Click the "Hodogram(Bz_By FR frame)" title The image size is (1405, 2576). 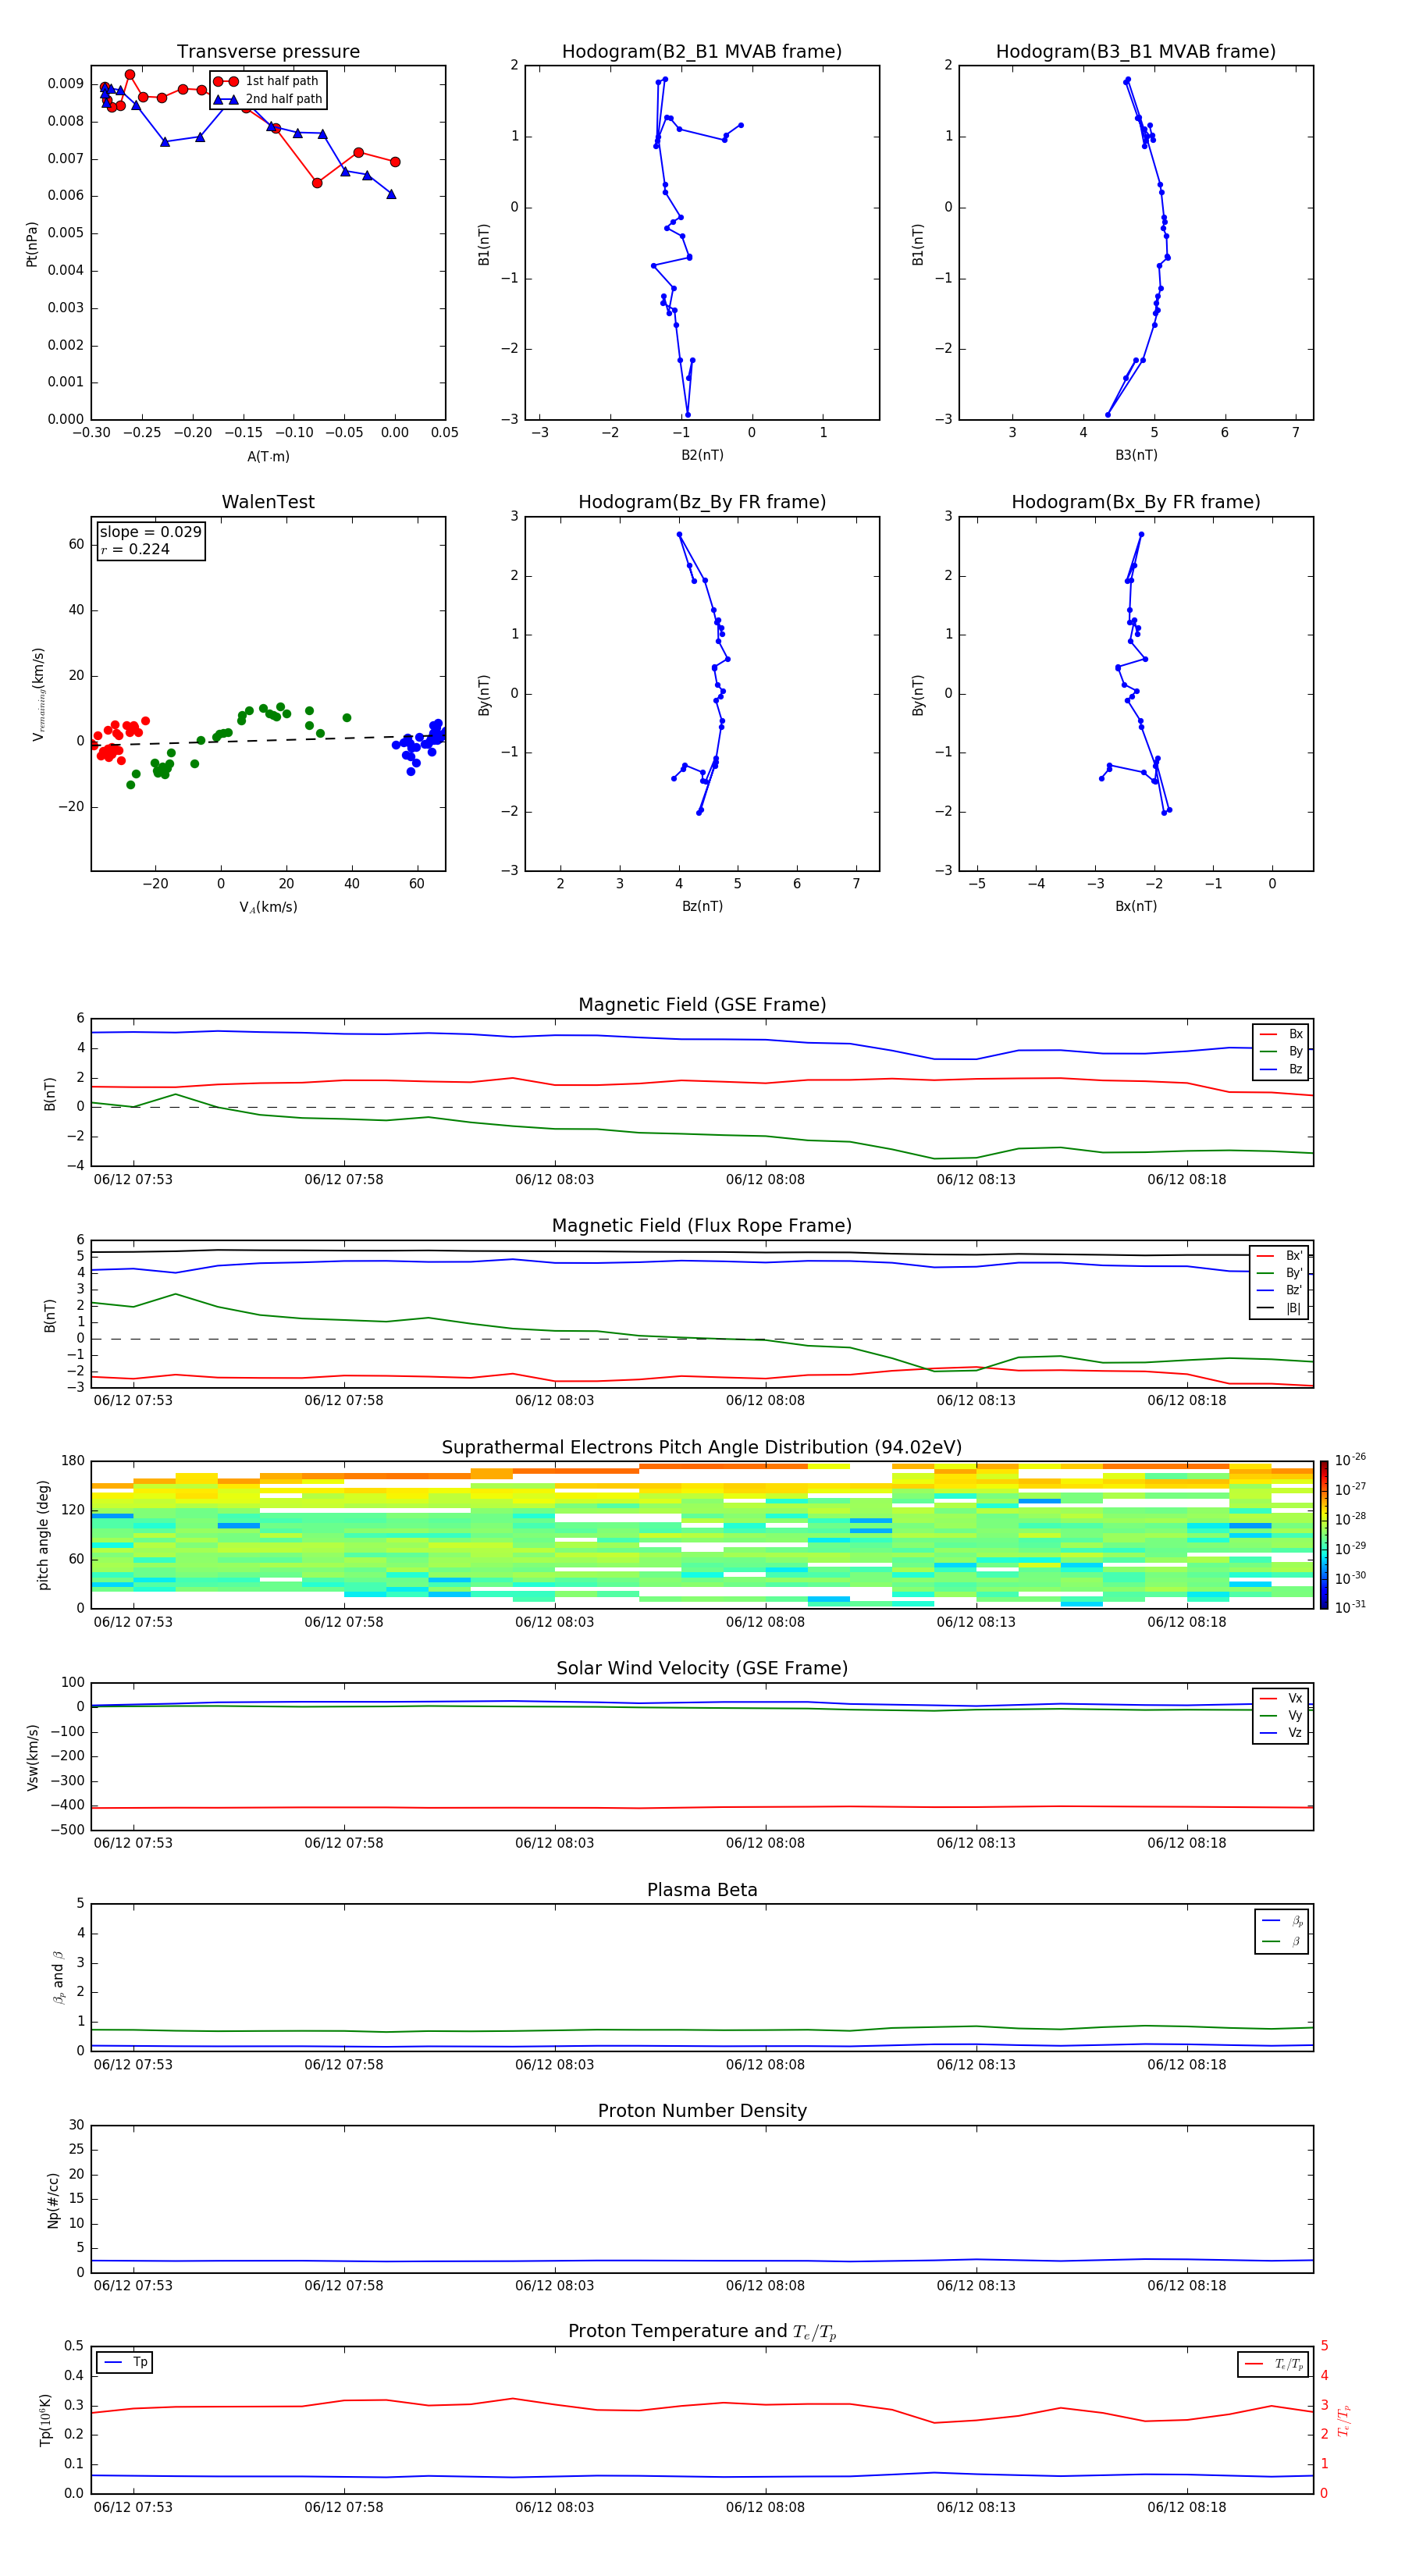702,502
